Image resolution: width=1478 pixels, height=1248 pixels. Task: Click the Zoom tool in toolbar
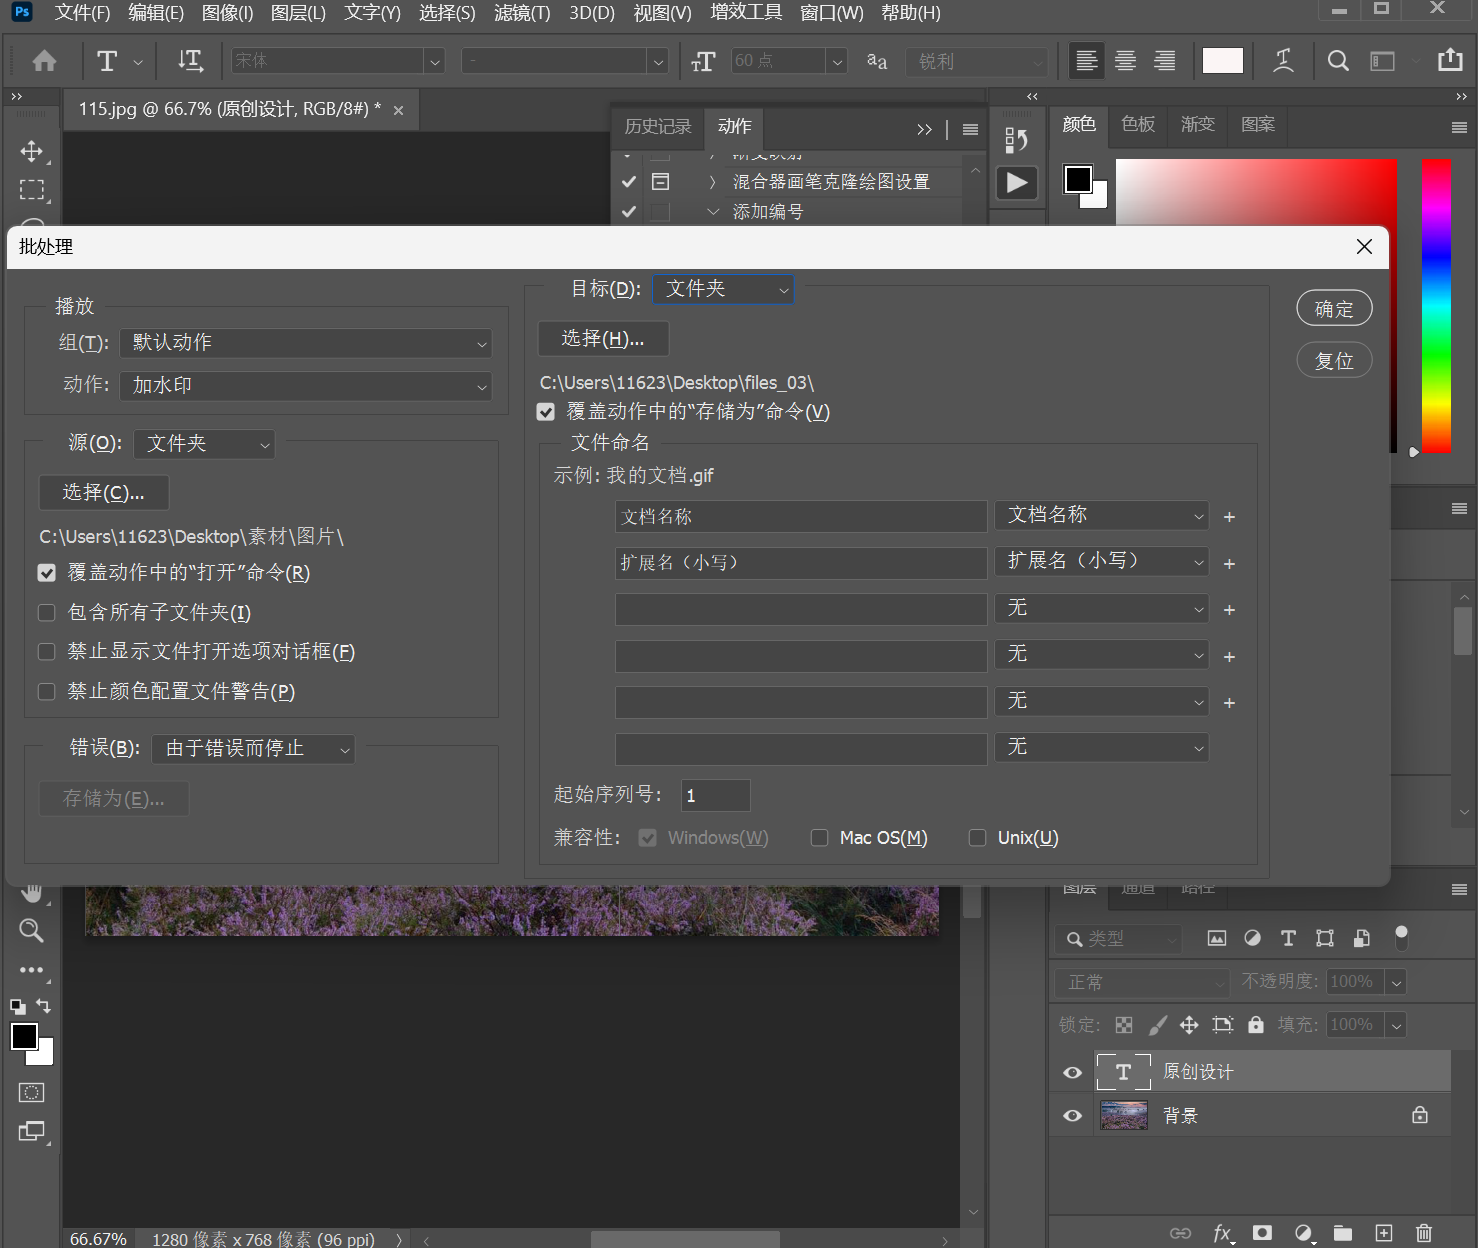click(31, 931)
